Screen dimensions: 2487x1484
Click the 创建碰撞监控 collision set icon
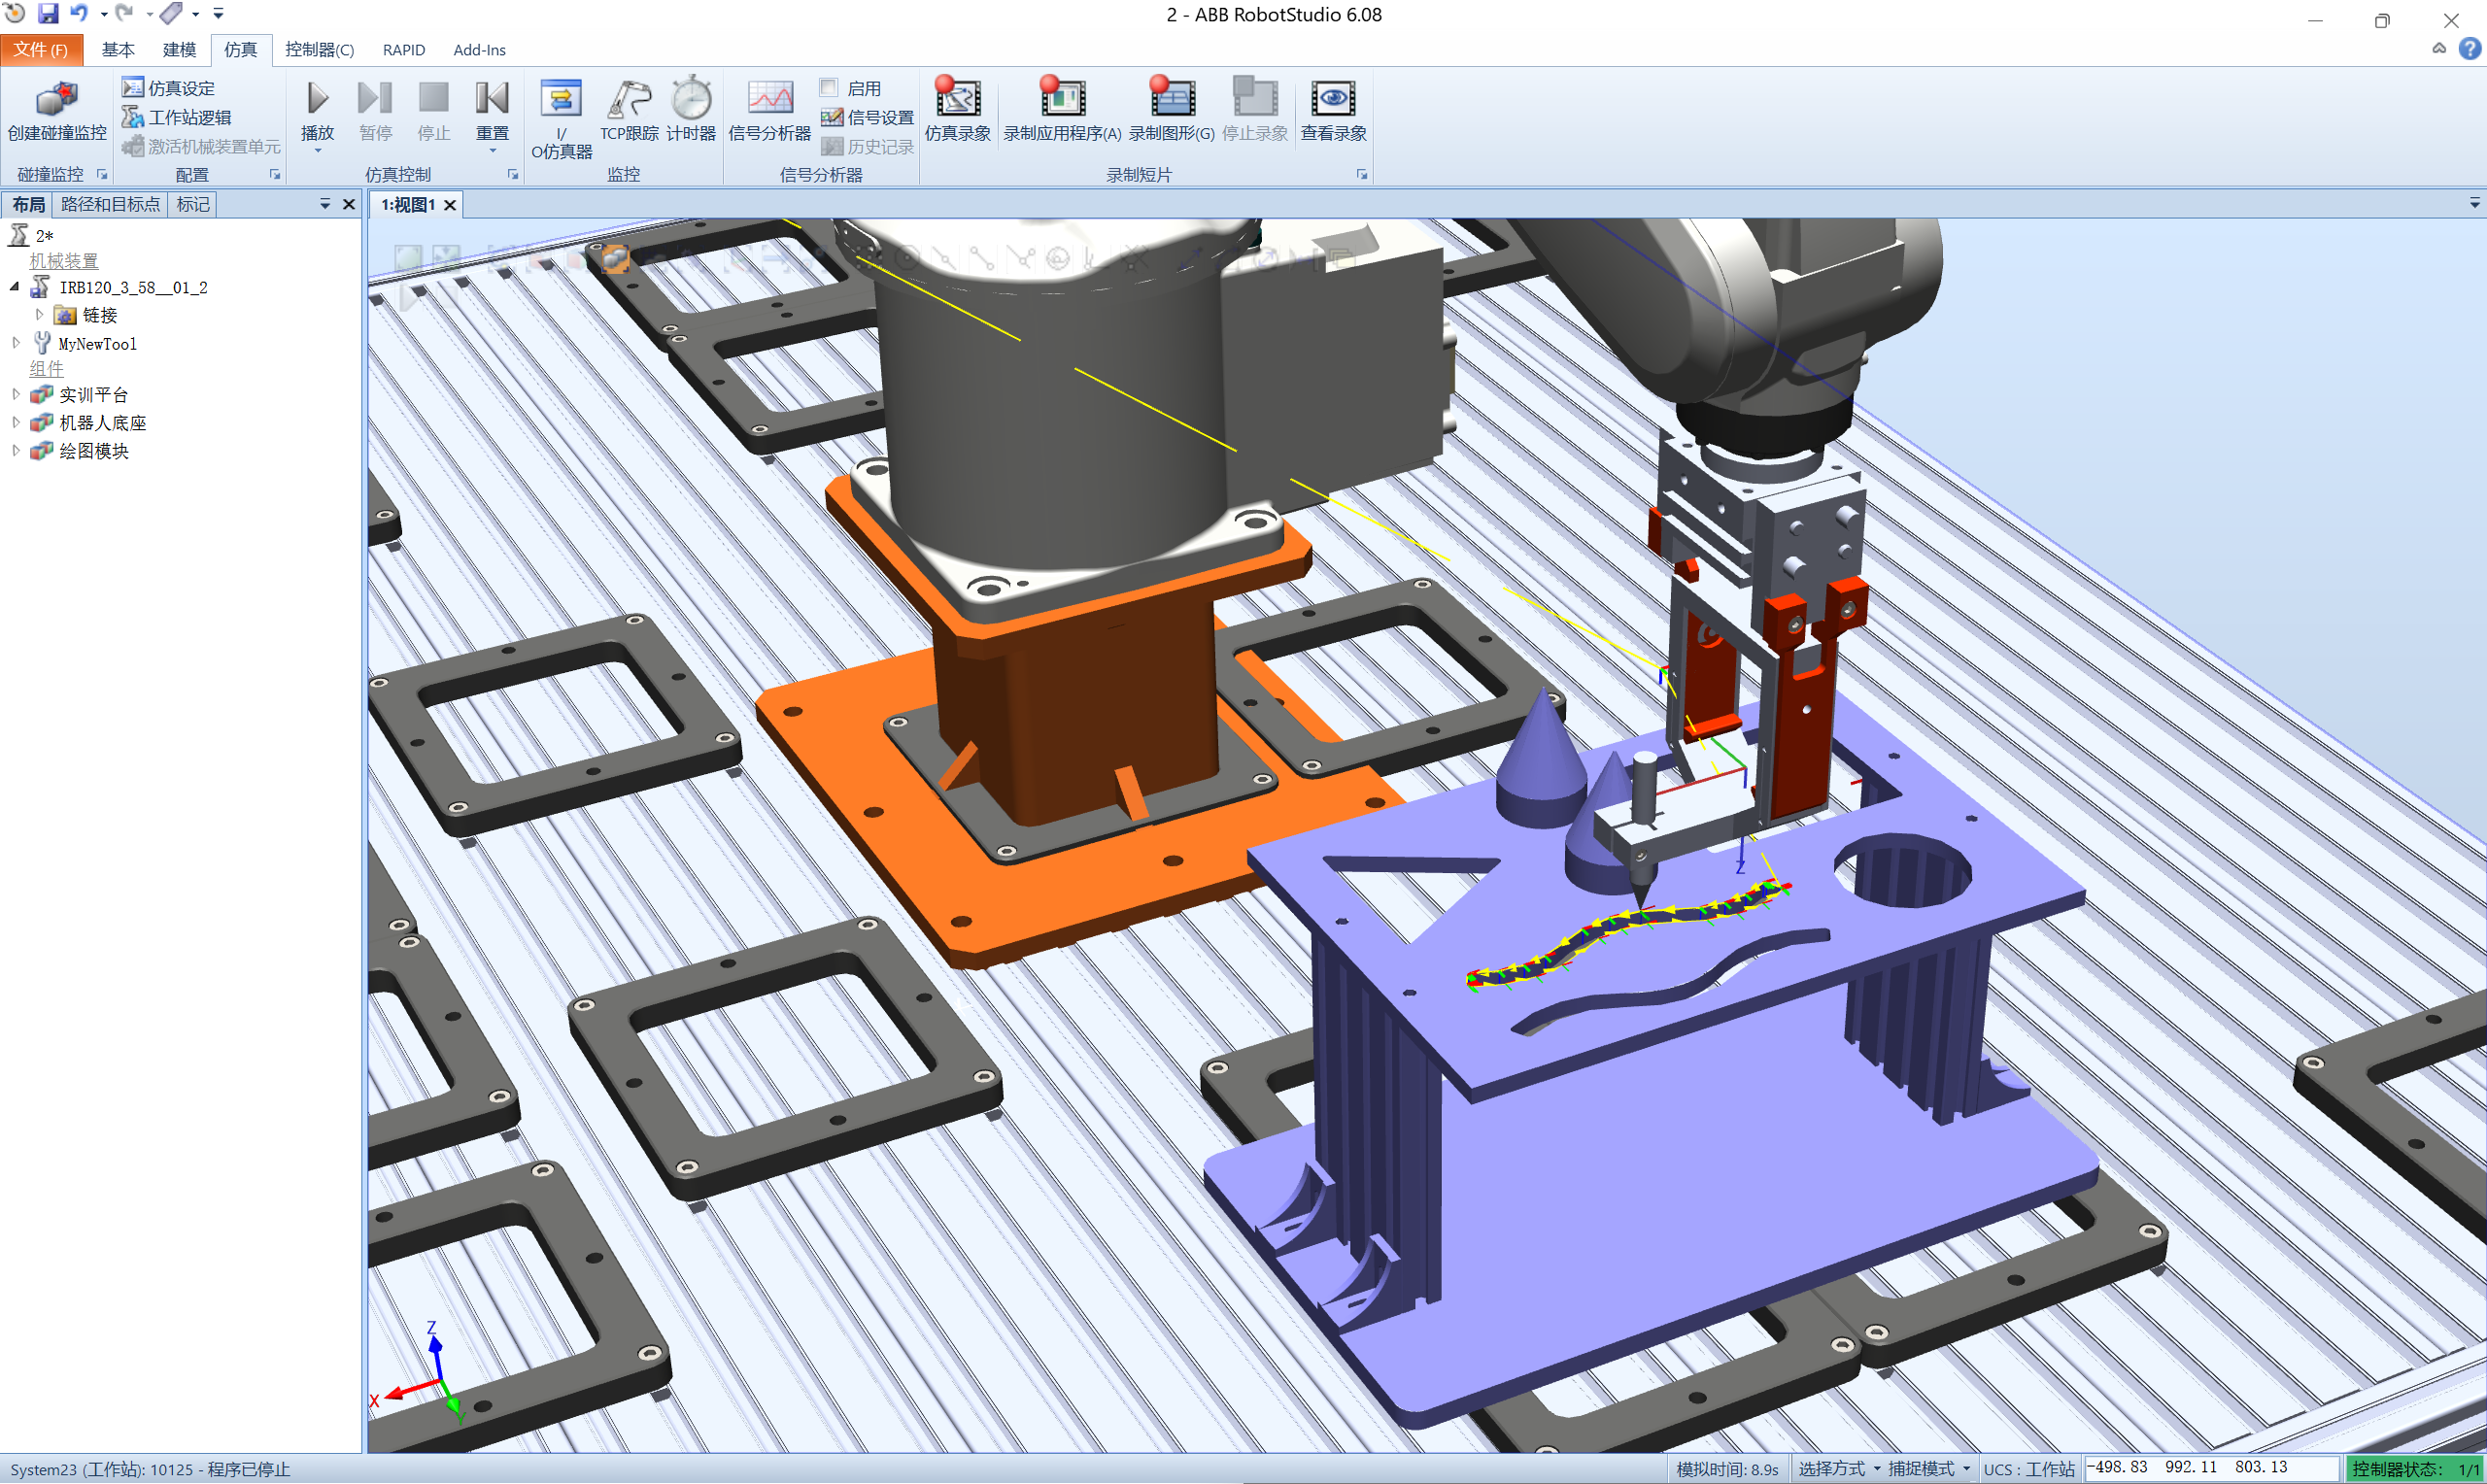[x=56, y=111]
